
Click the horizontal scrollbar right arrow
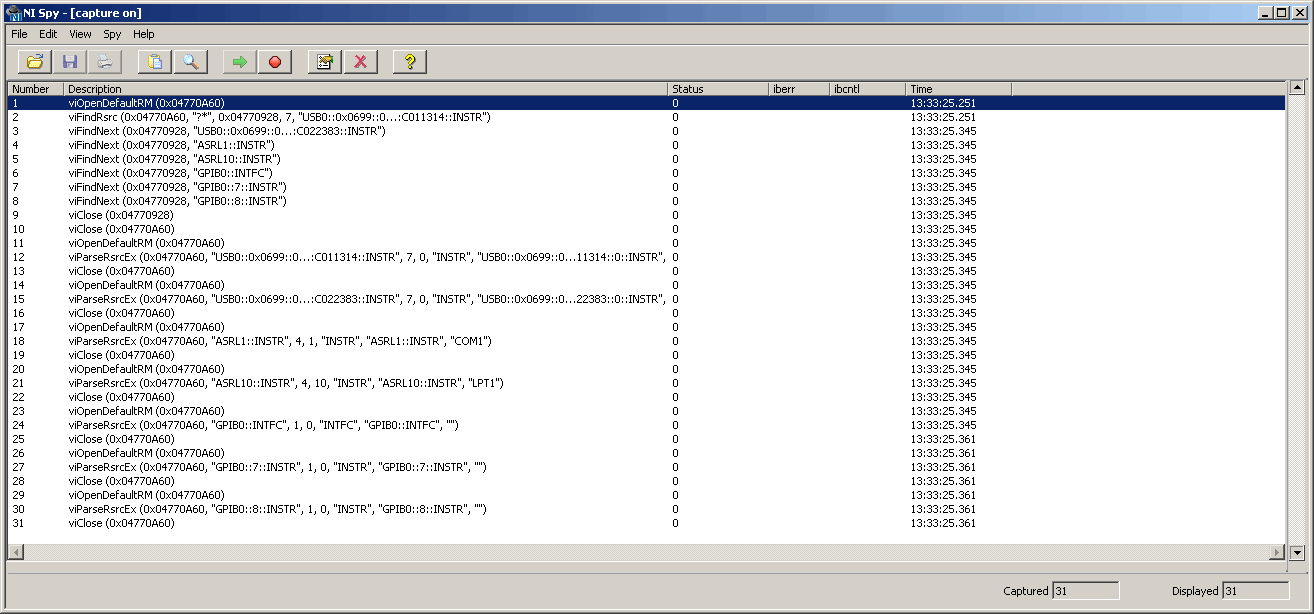(x=1277, y=552)
